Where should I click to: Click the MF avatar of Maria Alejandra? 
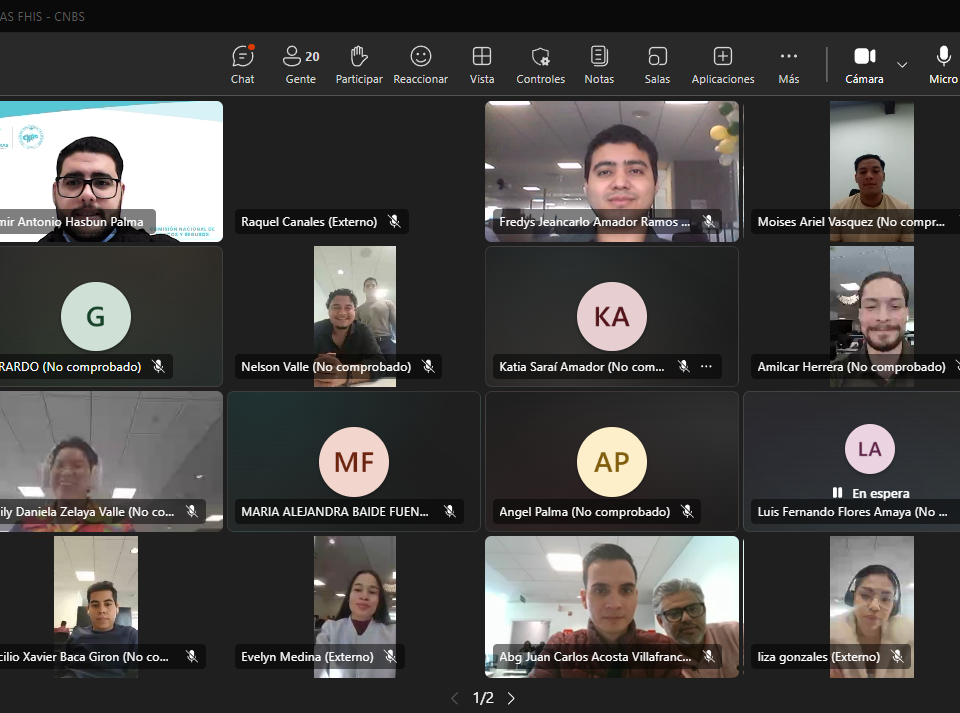click(353, 461)
